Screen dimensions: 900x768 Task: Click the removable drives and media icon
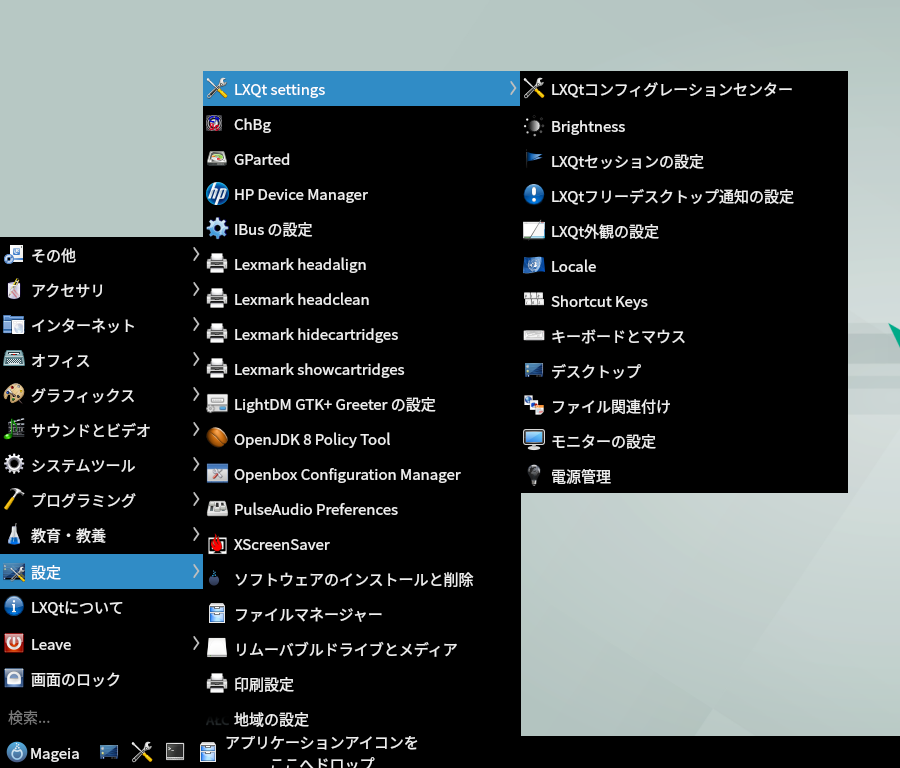217,648
